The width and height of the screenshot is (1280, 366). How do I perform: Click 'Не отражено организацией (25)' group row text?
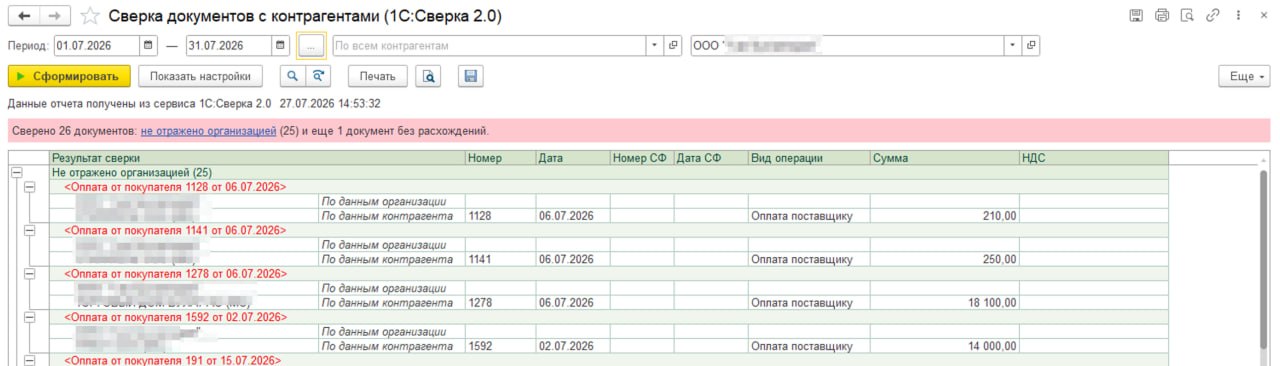132,173
